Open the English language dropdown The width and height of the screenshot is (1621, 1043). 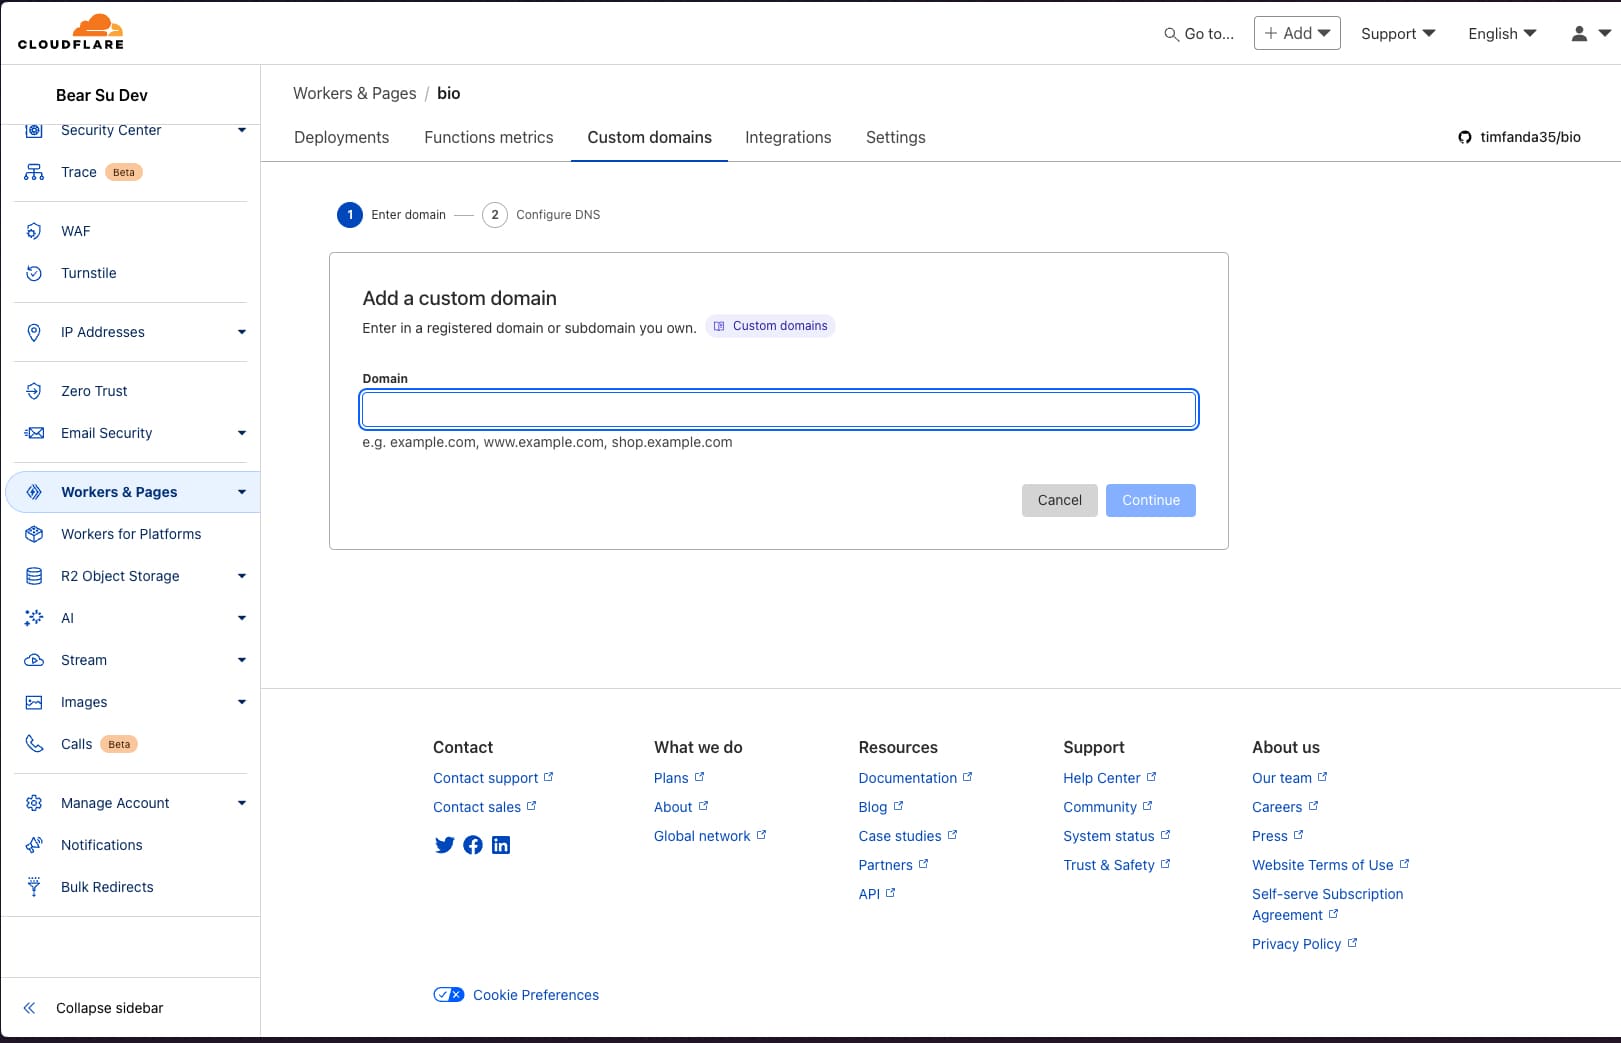[1502, 33]
